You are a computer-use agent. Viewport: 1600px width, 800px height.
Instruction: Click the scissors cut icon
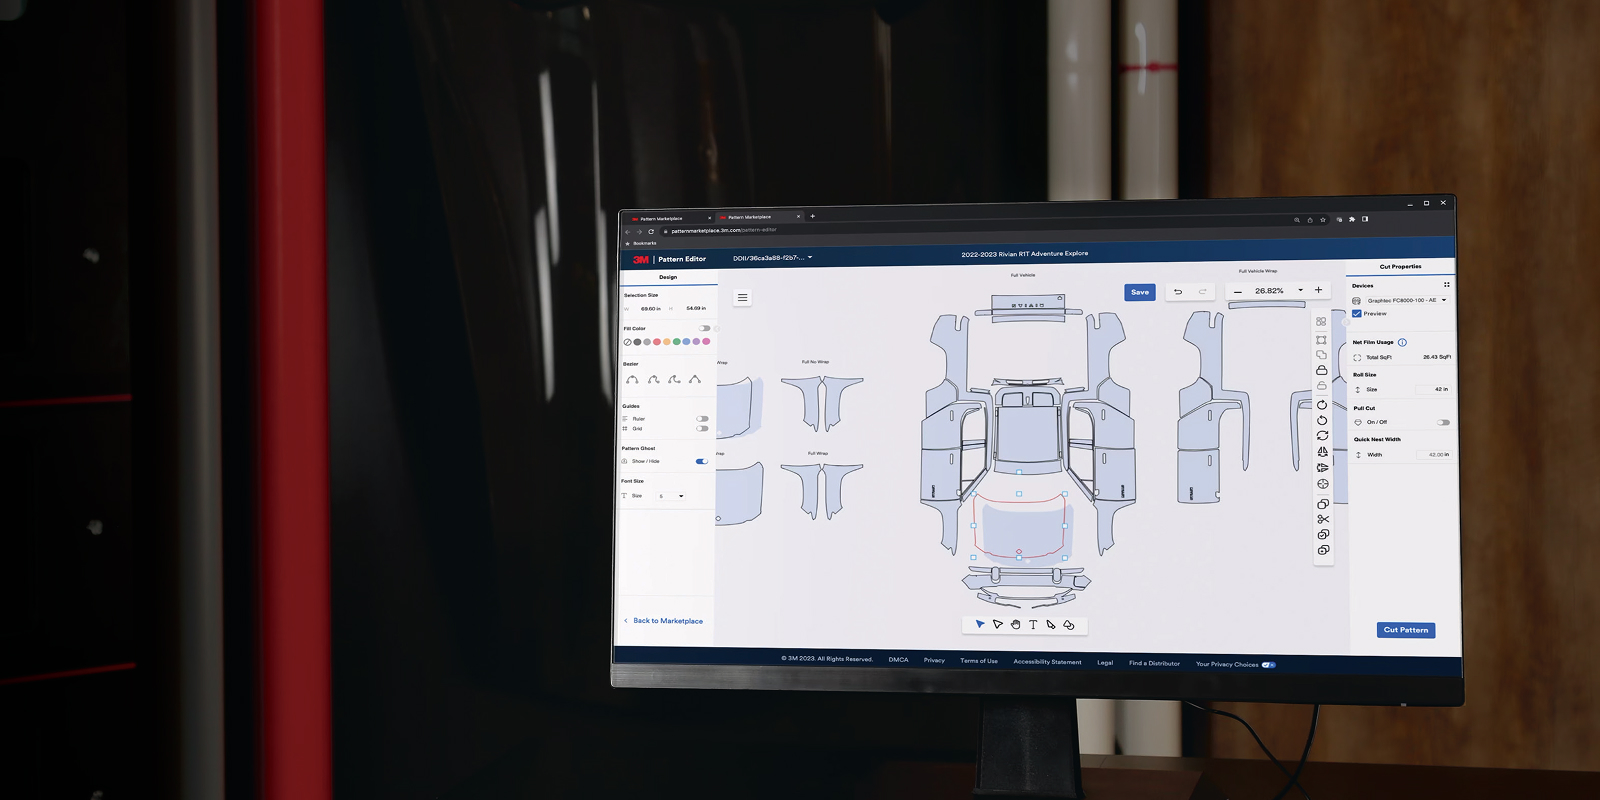point(1323,519)
